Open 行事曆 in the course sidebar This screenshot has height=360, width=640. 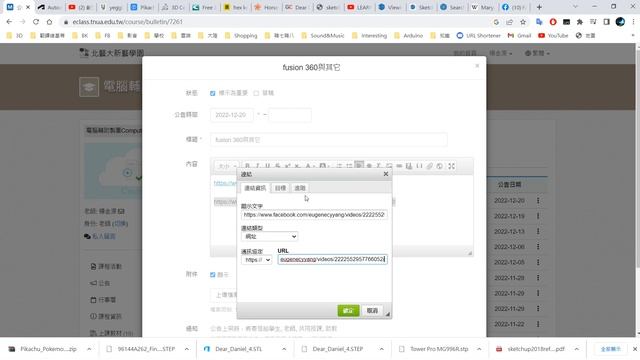[x=103, y=300]
